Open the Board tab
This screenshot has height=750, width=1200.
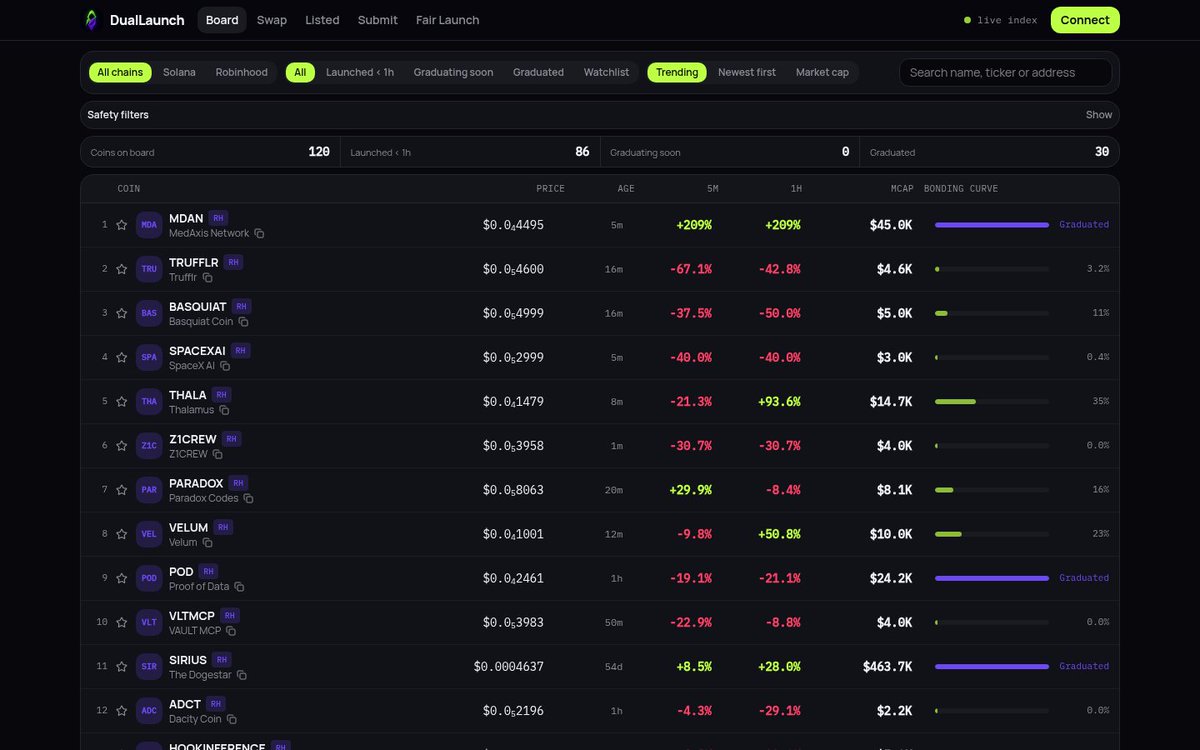222,20
